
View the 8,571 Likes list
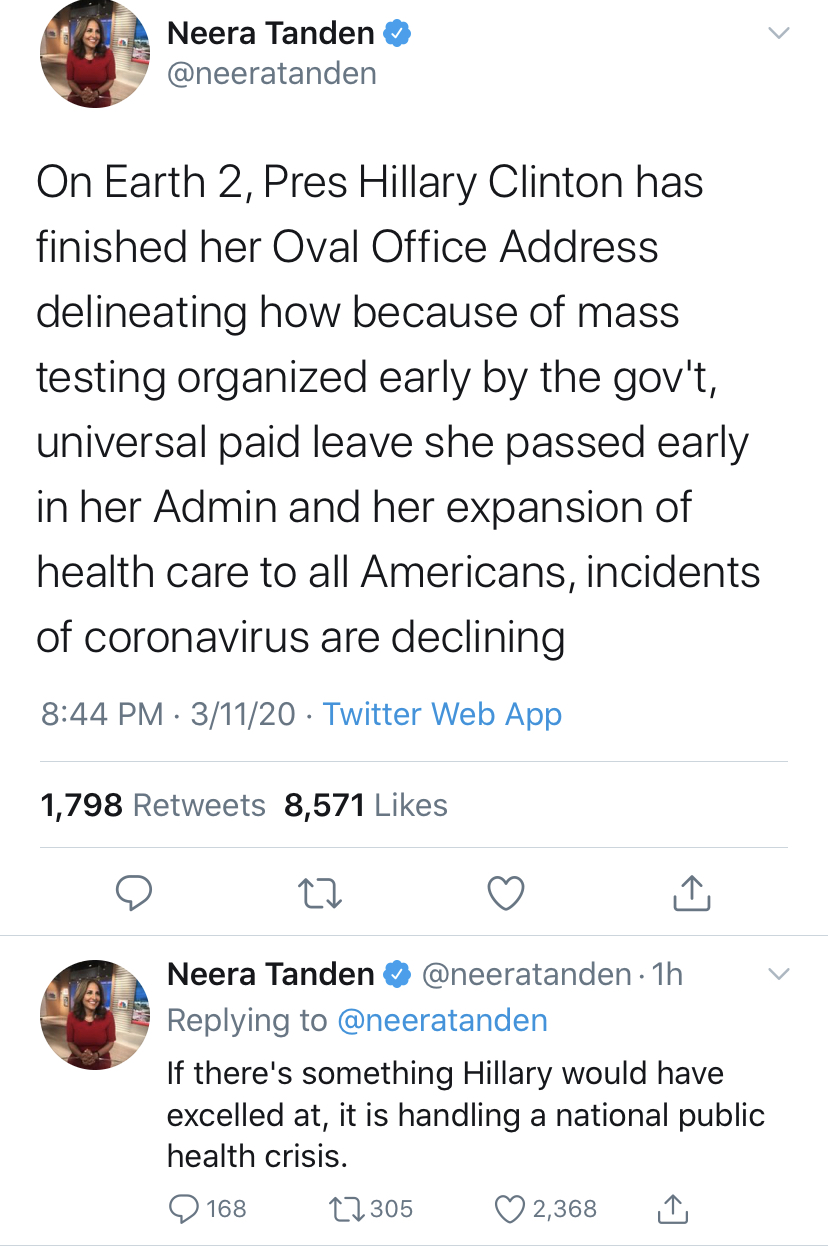(366, 805)
